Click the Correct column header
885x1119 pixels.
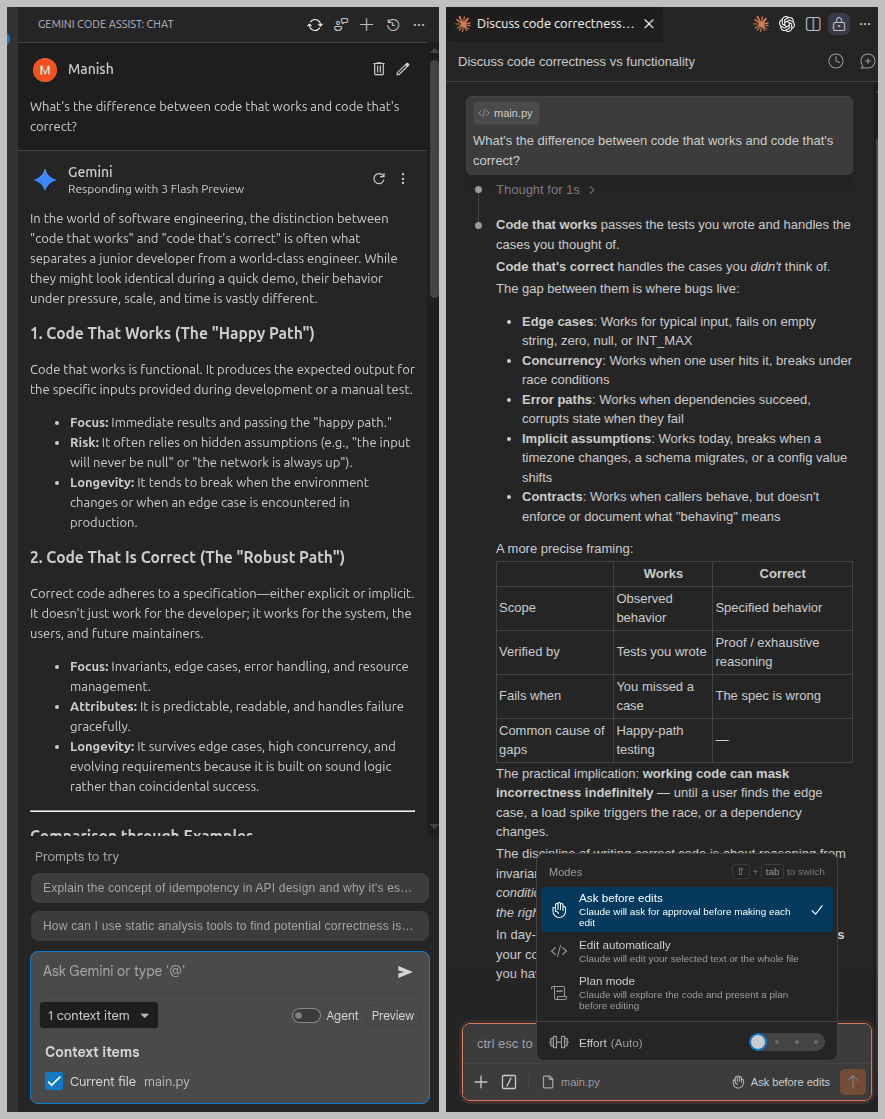coord(782,574)
